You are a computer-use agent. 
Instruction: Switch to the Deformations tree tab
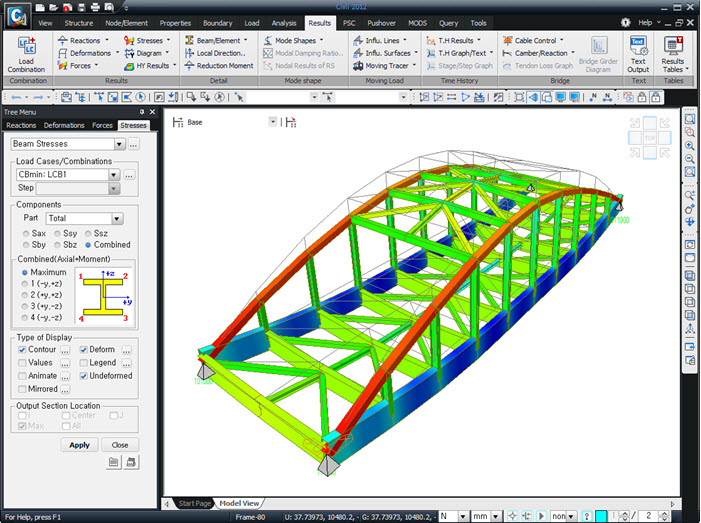(x=64, y=126)
